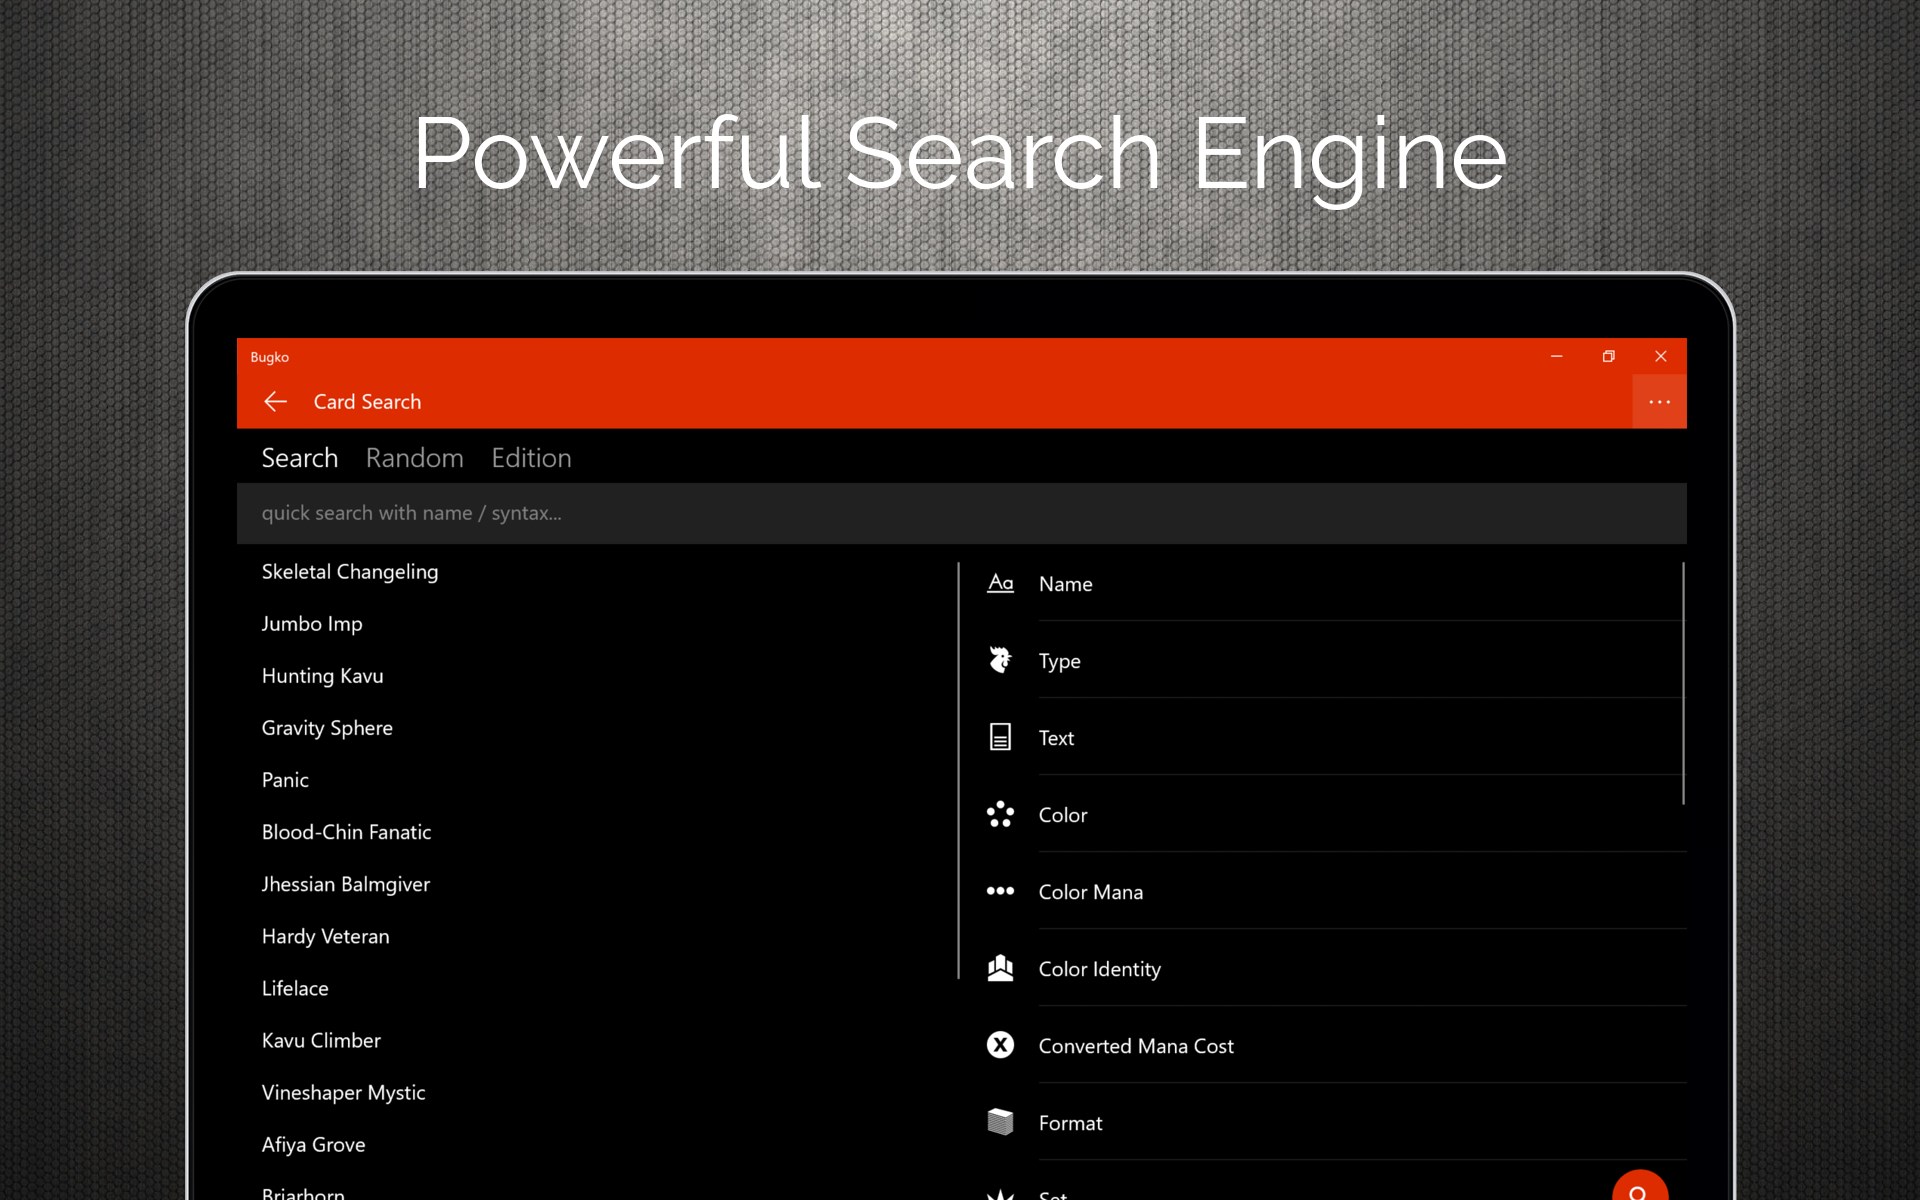Screen dimensions: 1920x1200
Task: Switch to the Edition tab
Action: [x=531, y=458]
